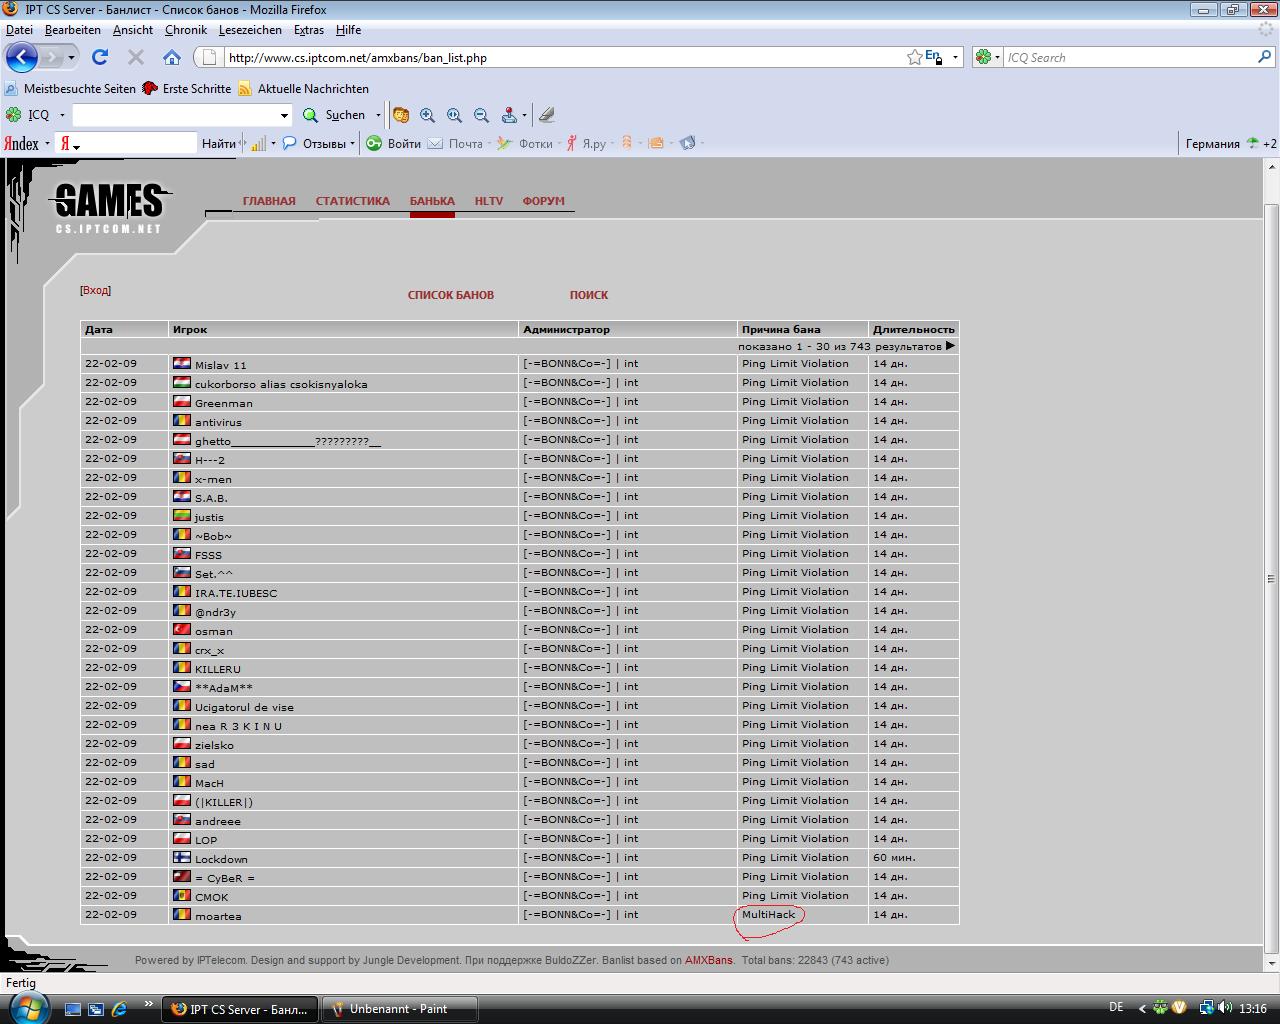Image resolution: width=1280 pixels, height=1024 pixels.
Task: Open the Datei menu
Action: pyautogui.click(x=19, y=30)
